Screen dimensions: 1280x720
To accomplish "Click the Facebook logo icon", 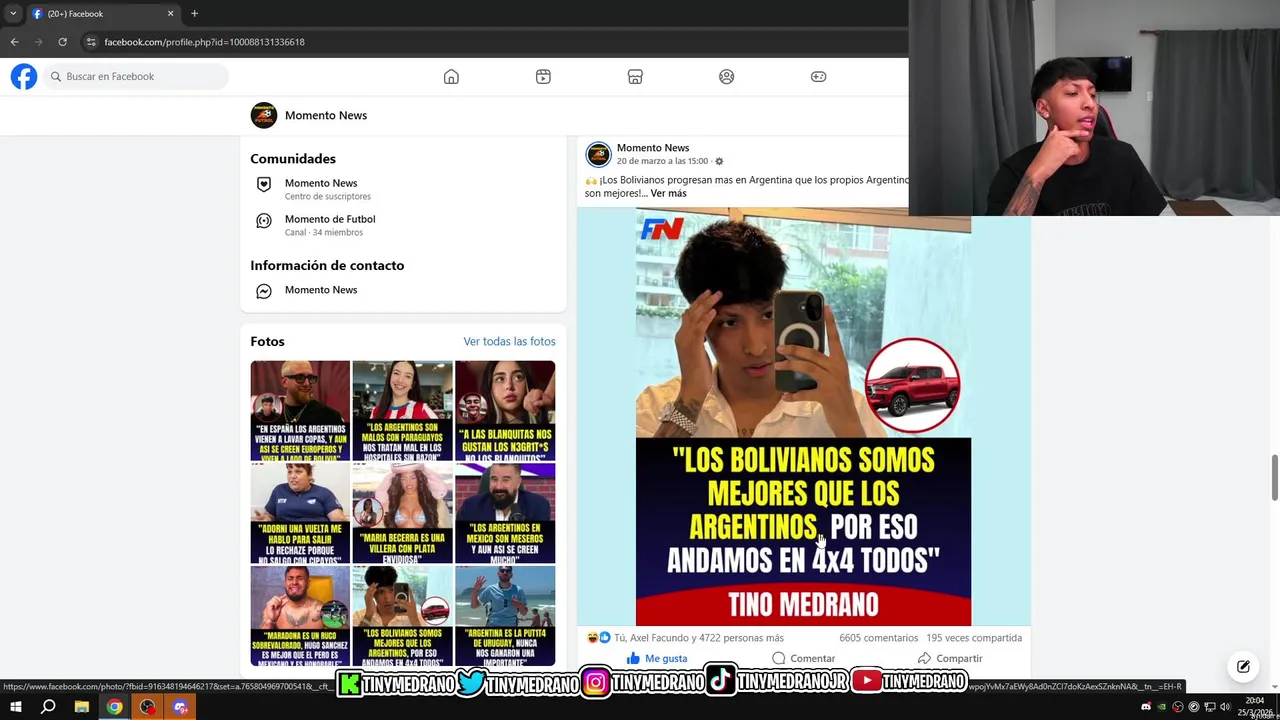I will [24, 77].
